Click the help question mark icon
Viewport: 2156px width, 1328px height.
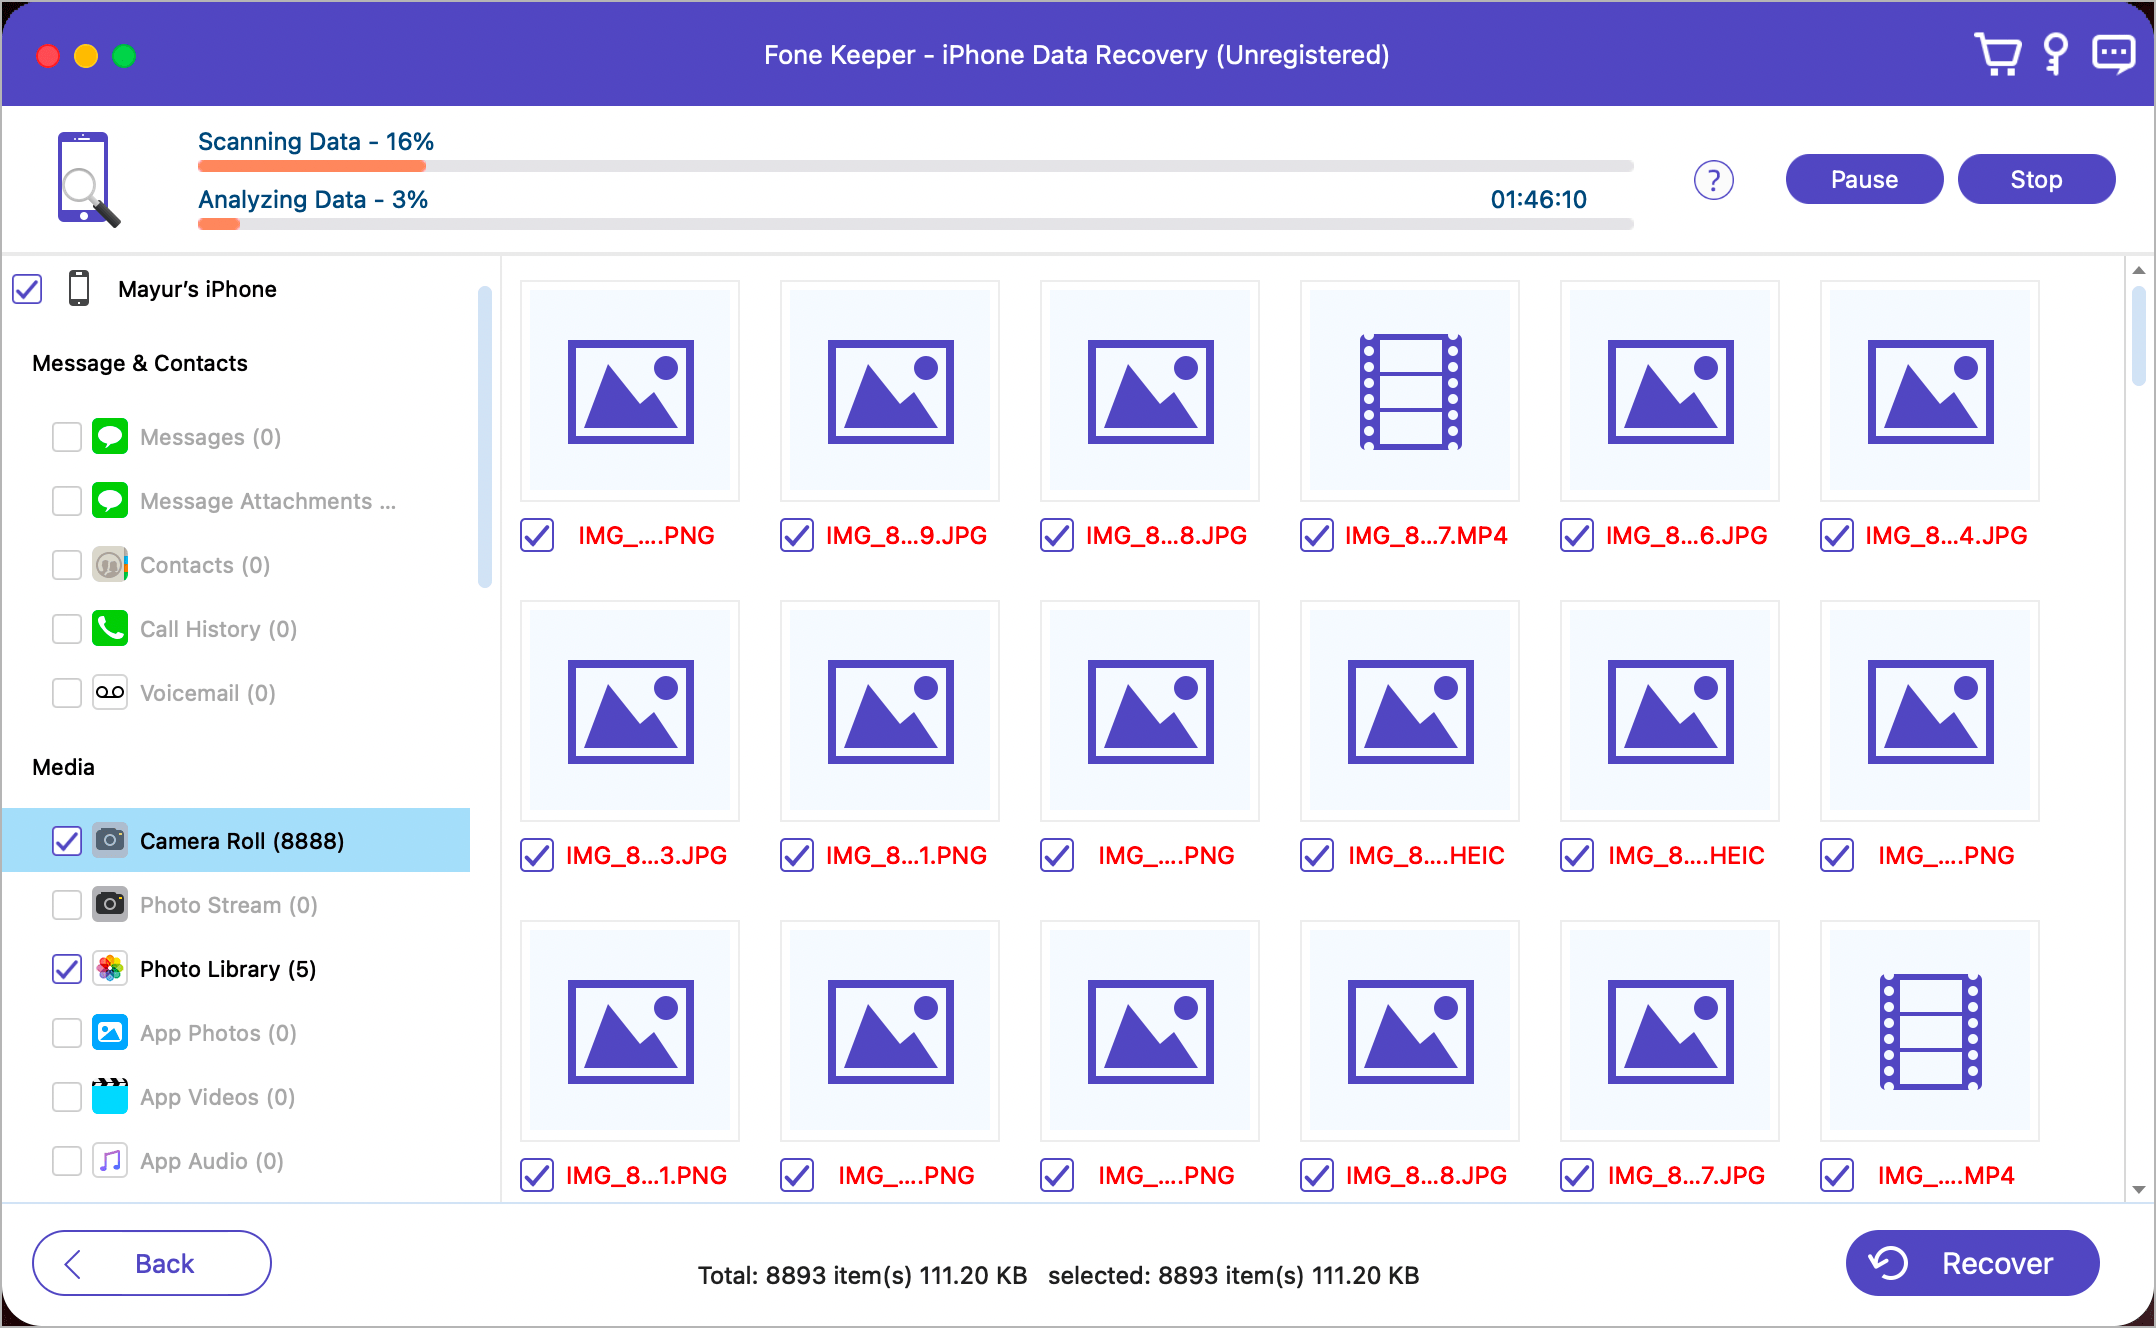1713,180
